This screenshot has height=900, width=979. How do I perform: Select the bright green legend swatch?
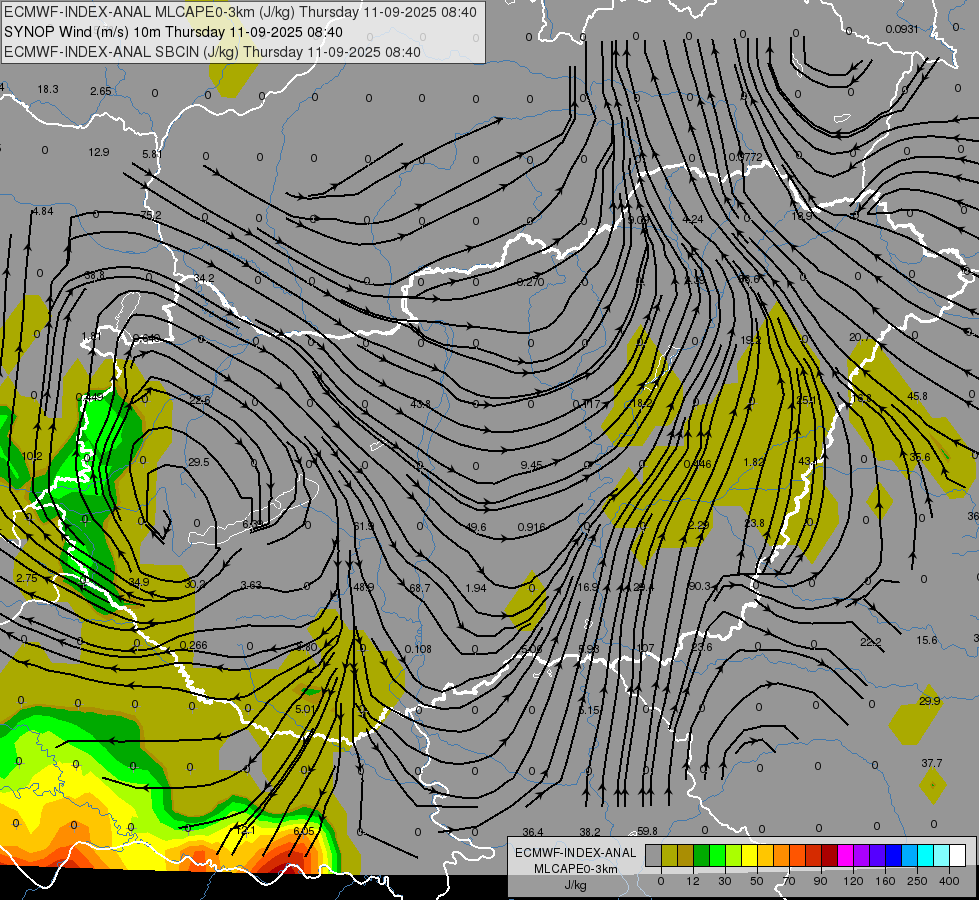(x=717, y=856)
